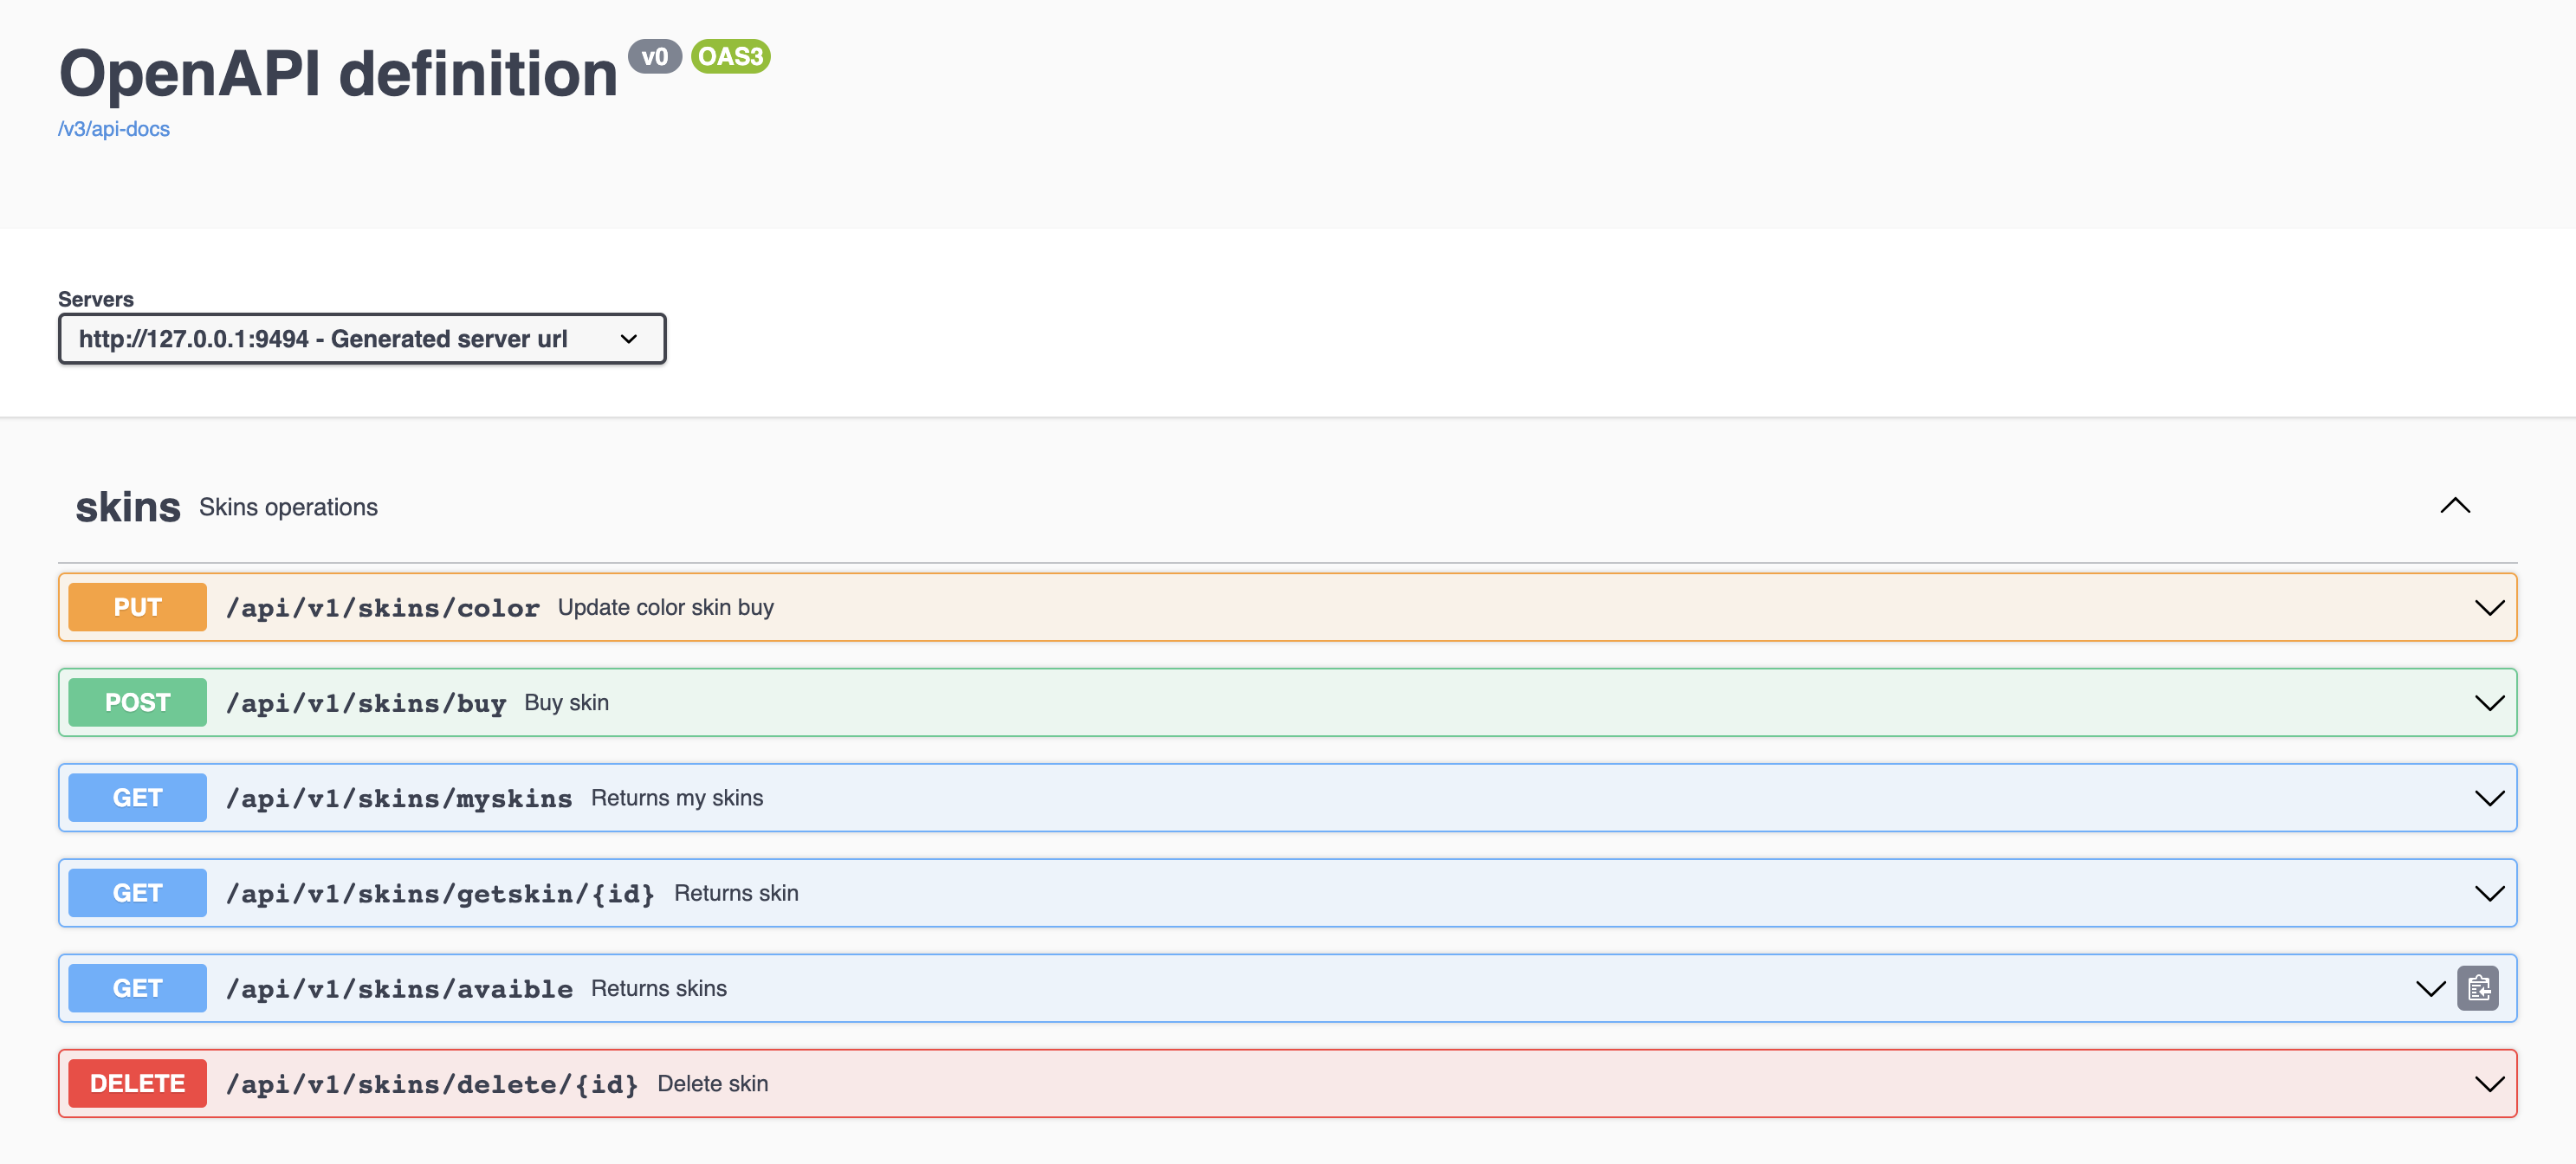Click the /api/v1/skins/delete/{id} path
Image resolution: width=2576 pixels, height=1164 pixels.
coord(432,1084)
